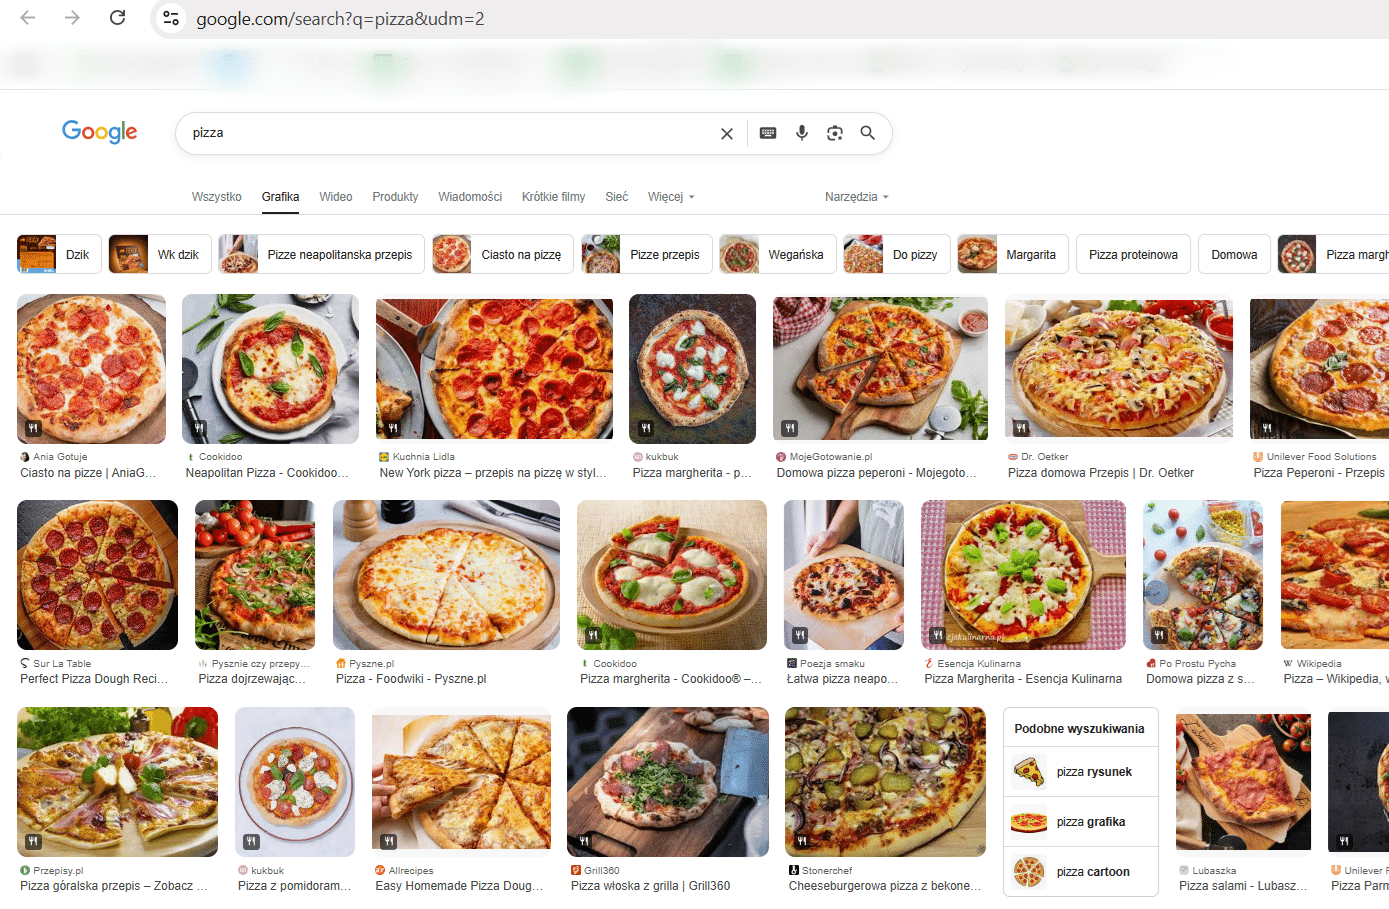The width and height of the screenshot is (1389, 909).
Task: Switch to the Wideo tab
Action: pyautogui.click(x=335, y=197)
